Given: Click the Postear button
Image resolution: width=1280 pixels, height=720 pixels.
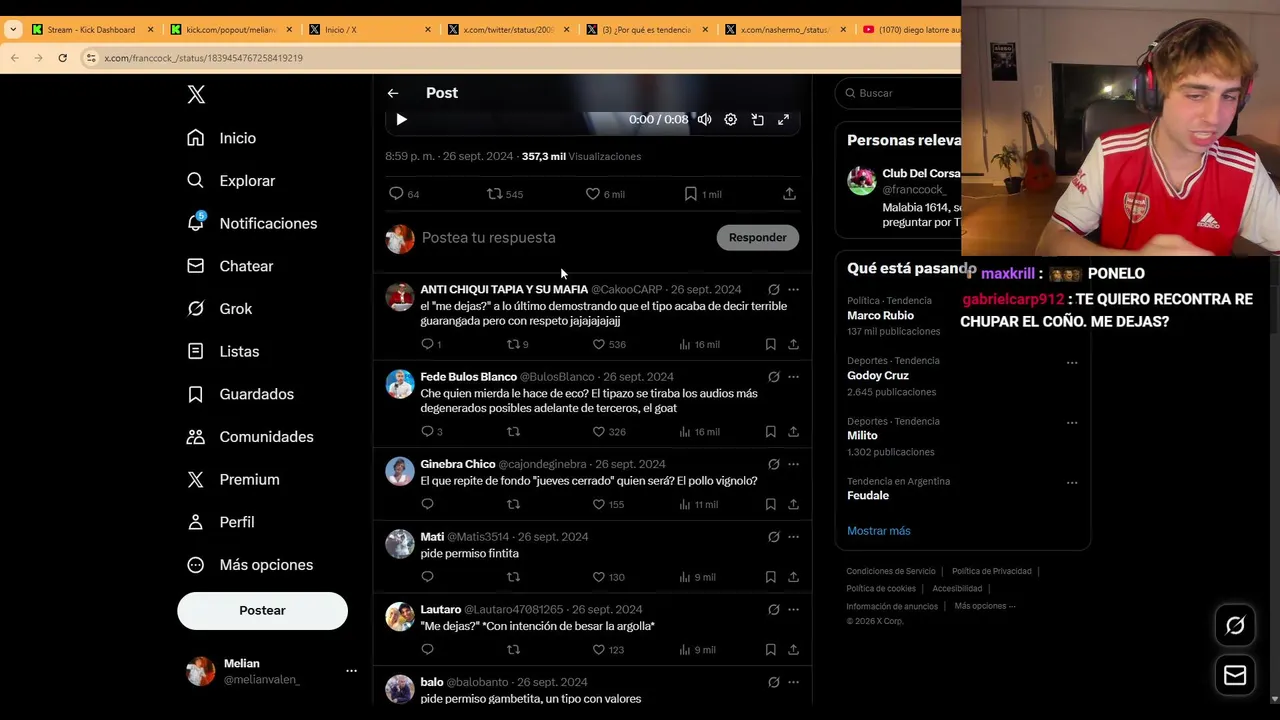Looking at the screenshot, I should pos(262,611).
